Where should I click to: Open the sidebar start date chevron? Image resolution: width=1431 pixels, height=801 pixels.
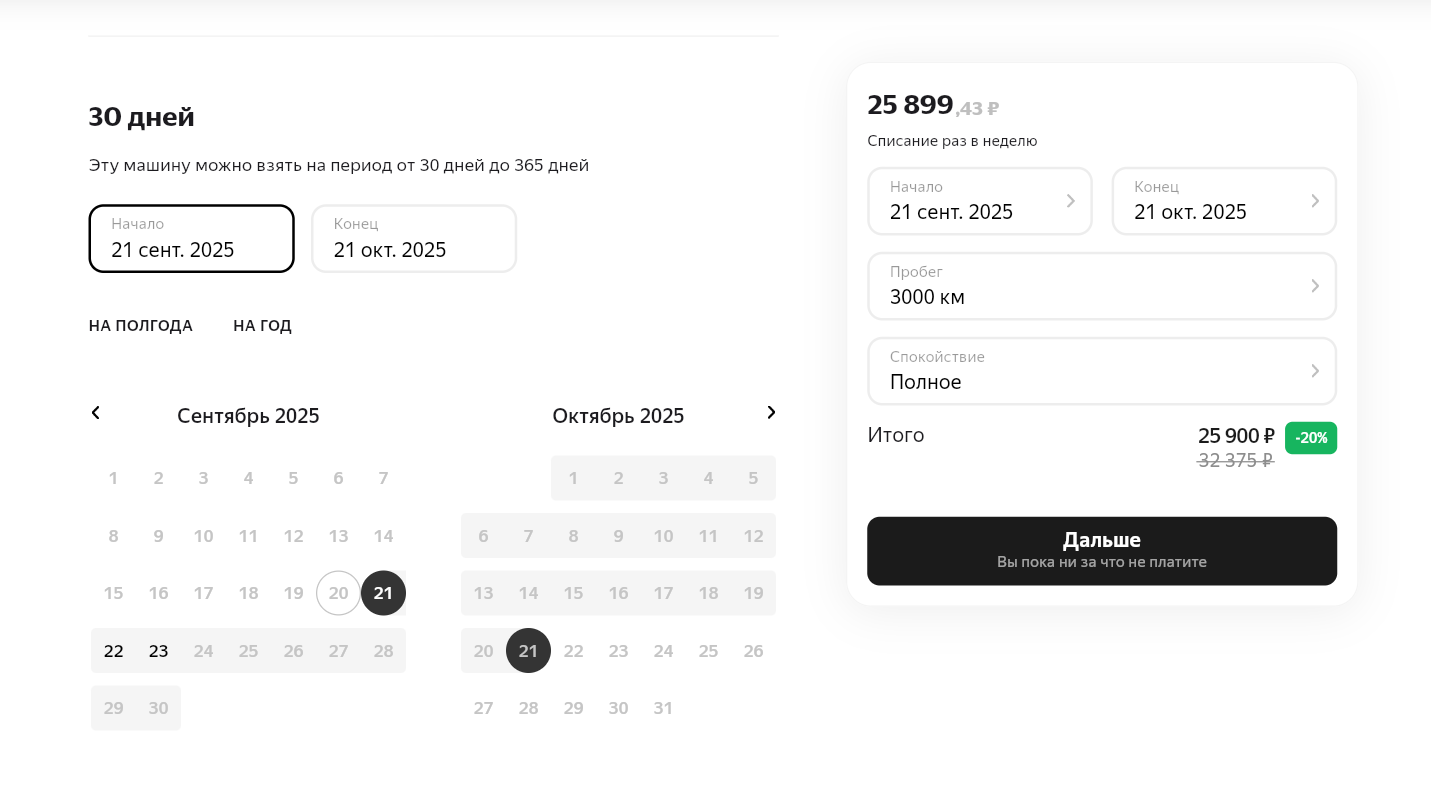(1070, 201)
